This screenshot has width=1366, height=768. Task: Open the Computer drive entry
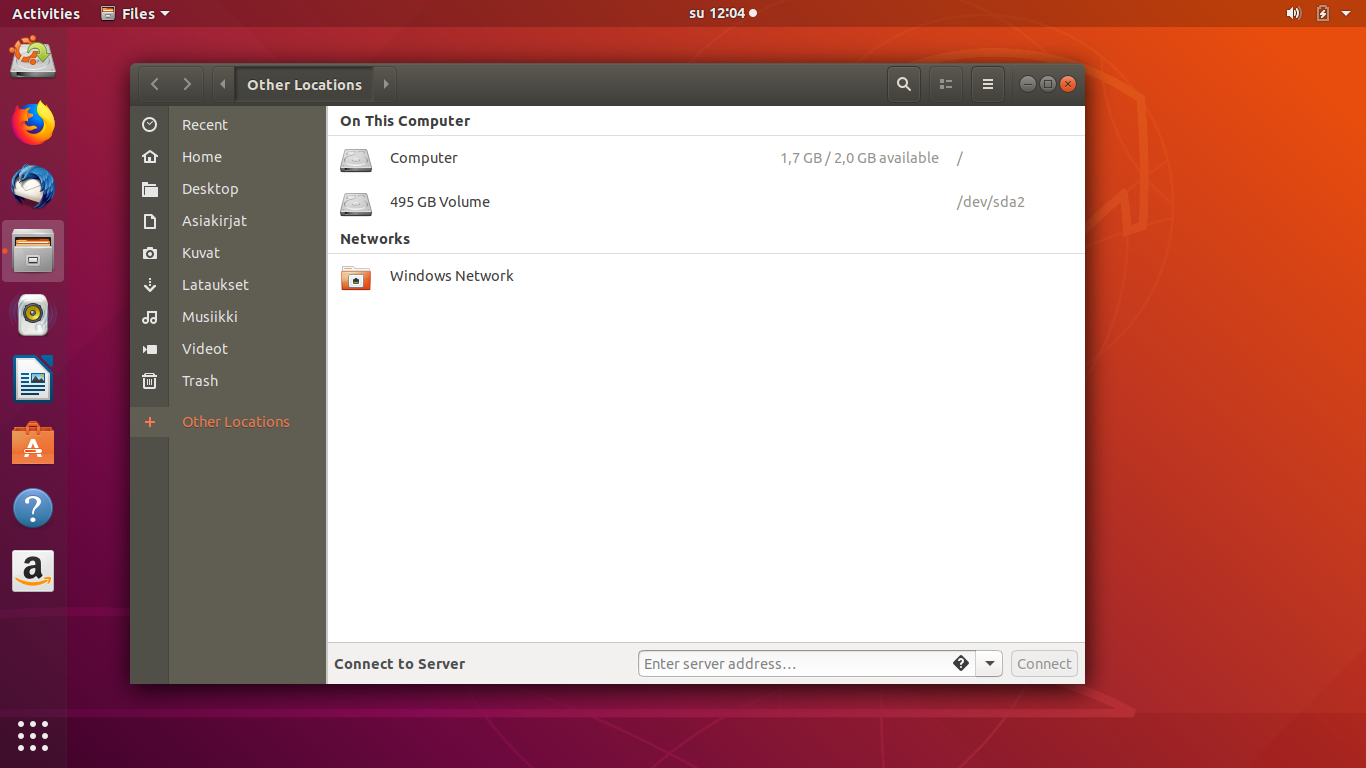point(424,158)
